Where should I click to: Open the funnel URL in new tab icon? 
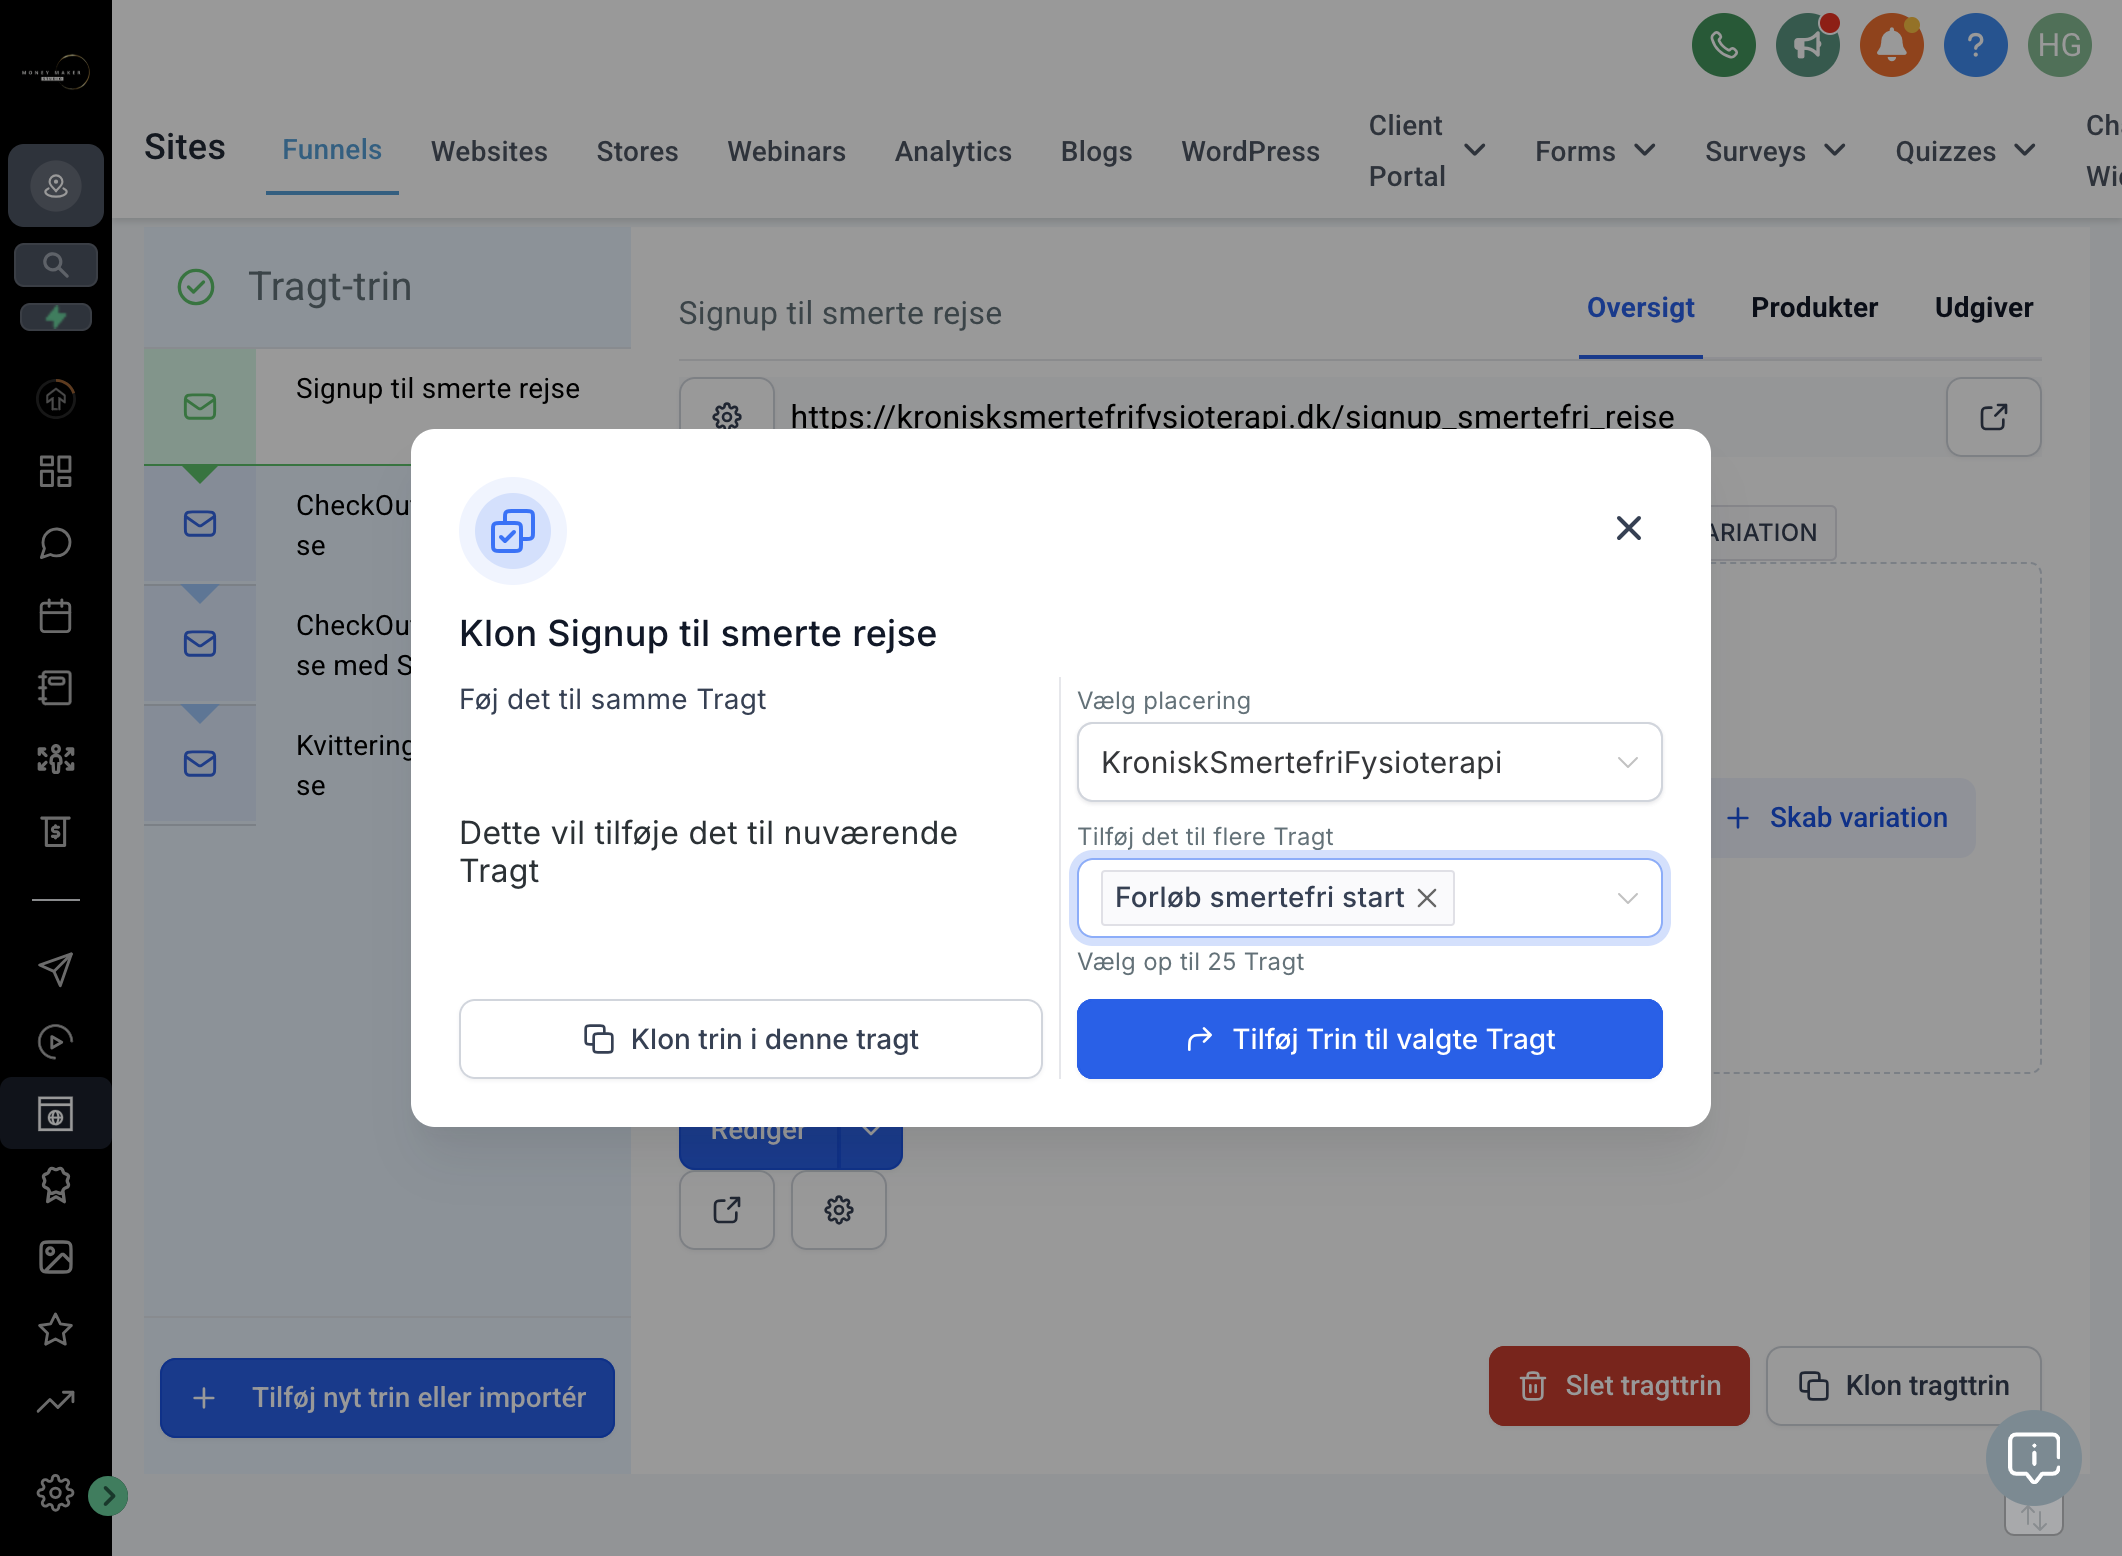coord(1993,417)
